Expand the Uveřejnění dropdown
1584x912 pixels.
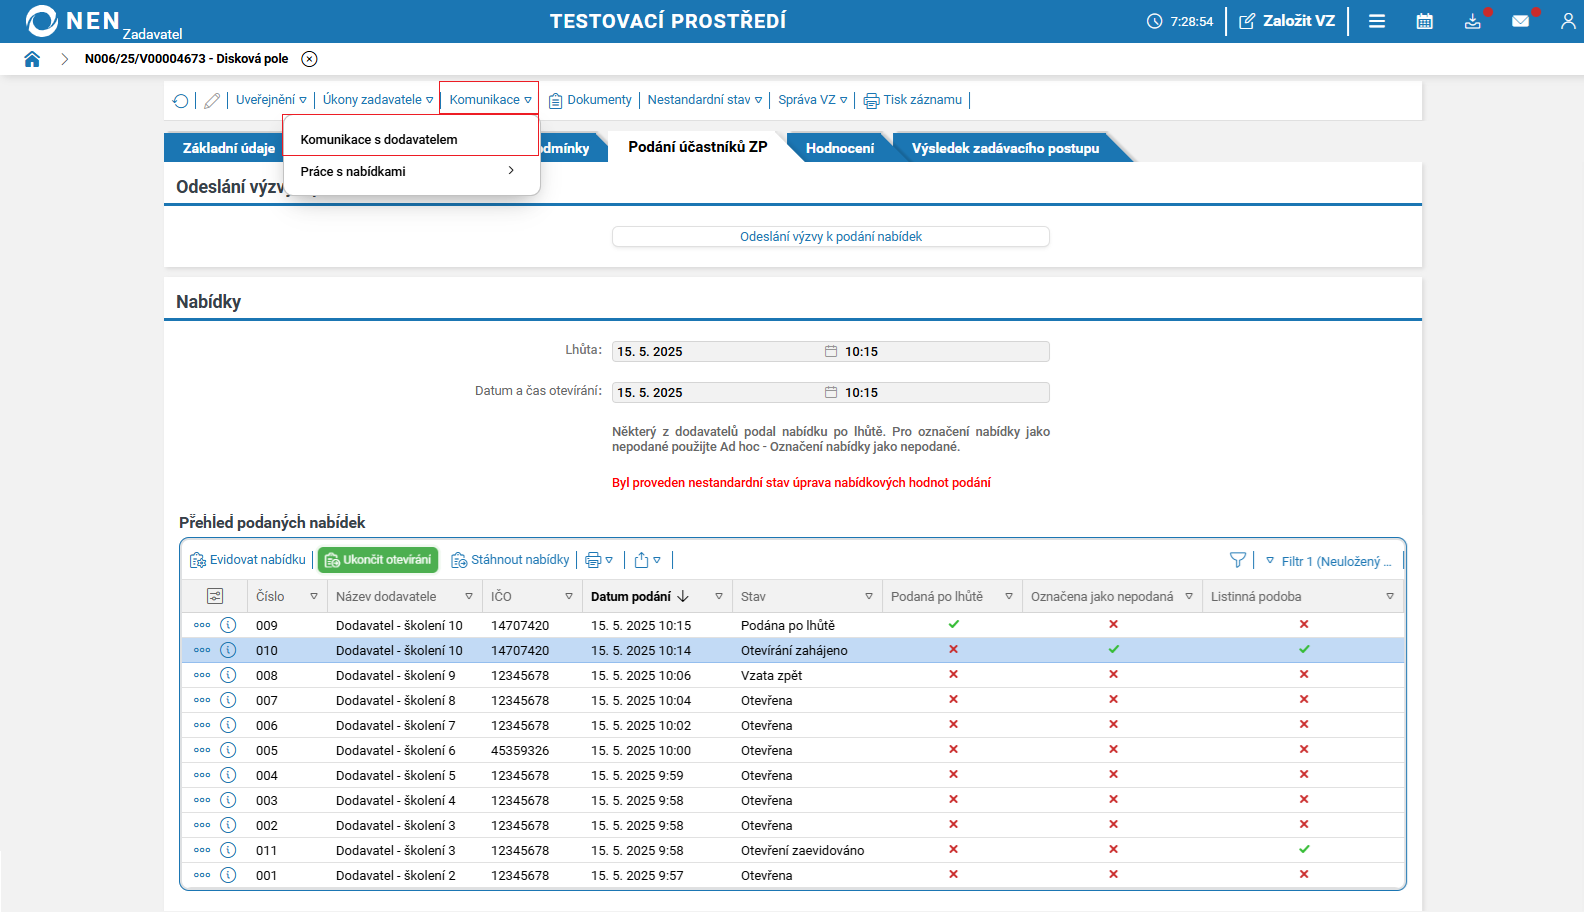(271, 100)
